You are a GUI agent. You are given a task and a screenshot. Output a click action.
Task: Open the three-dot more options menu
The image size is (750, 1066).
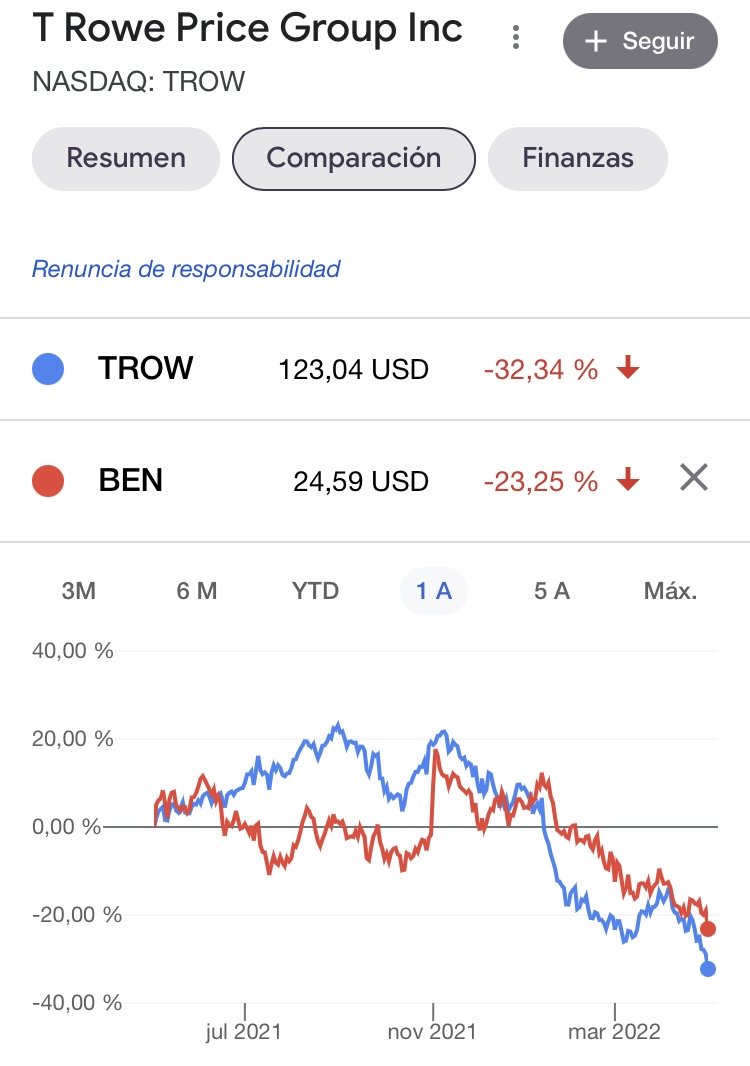516,38
